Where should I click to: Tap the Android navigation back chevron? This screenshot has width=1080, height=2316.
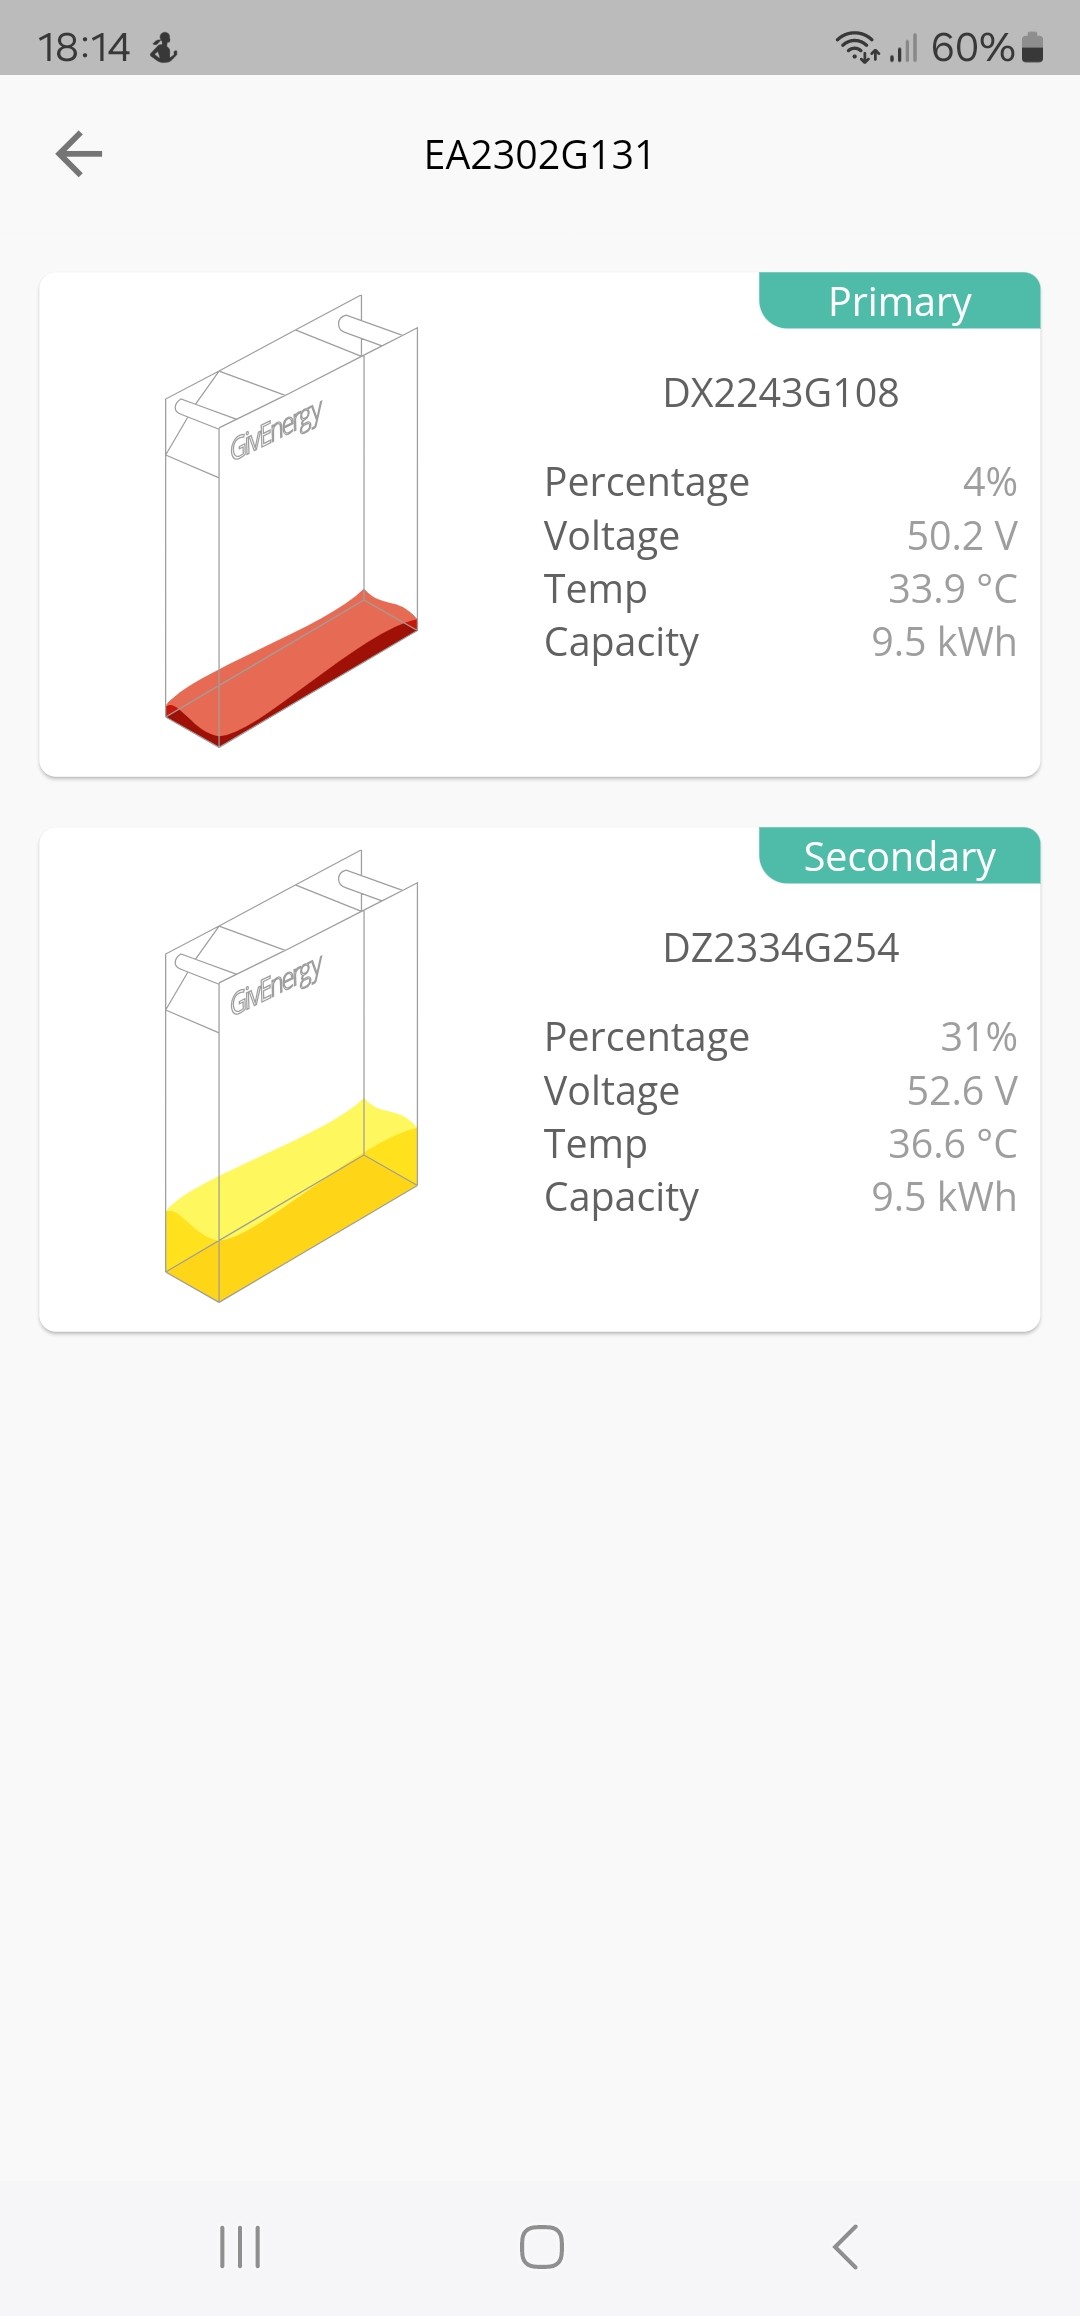point(845,2247)
